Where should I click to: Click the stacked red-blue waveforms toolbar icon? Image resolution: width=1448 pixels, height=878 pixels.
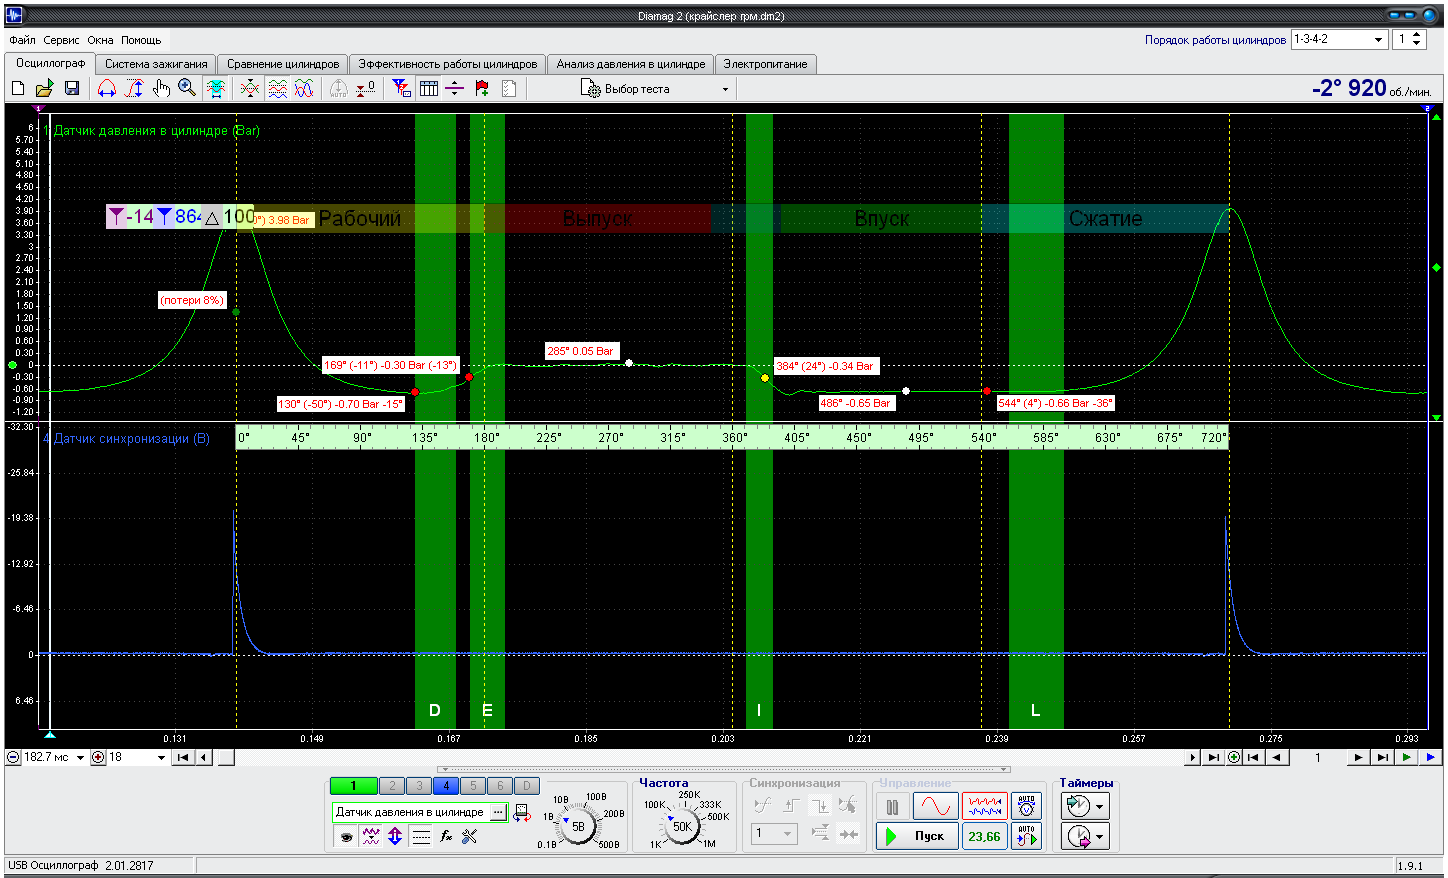click(277, 89)
